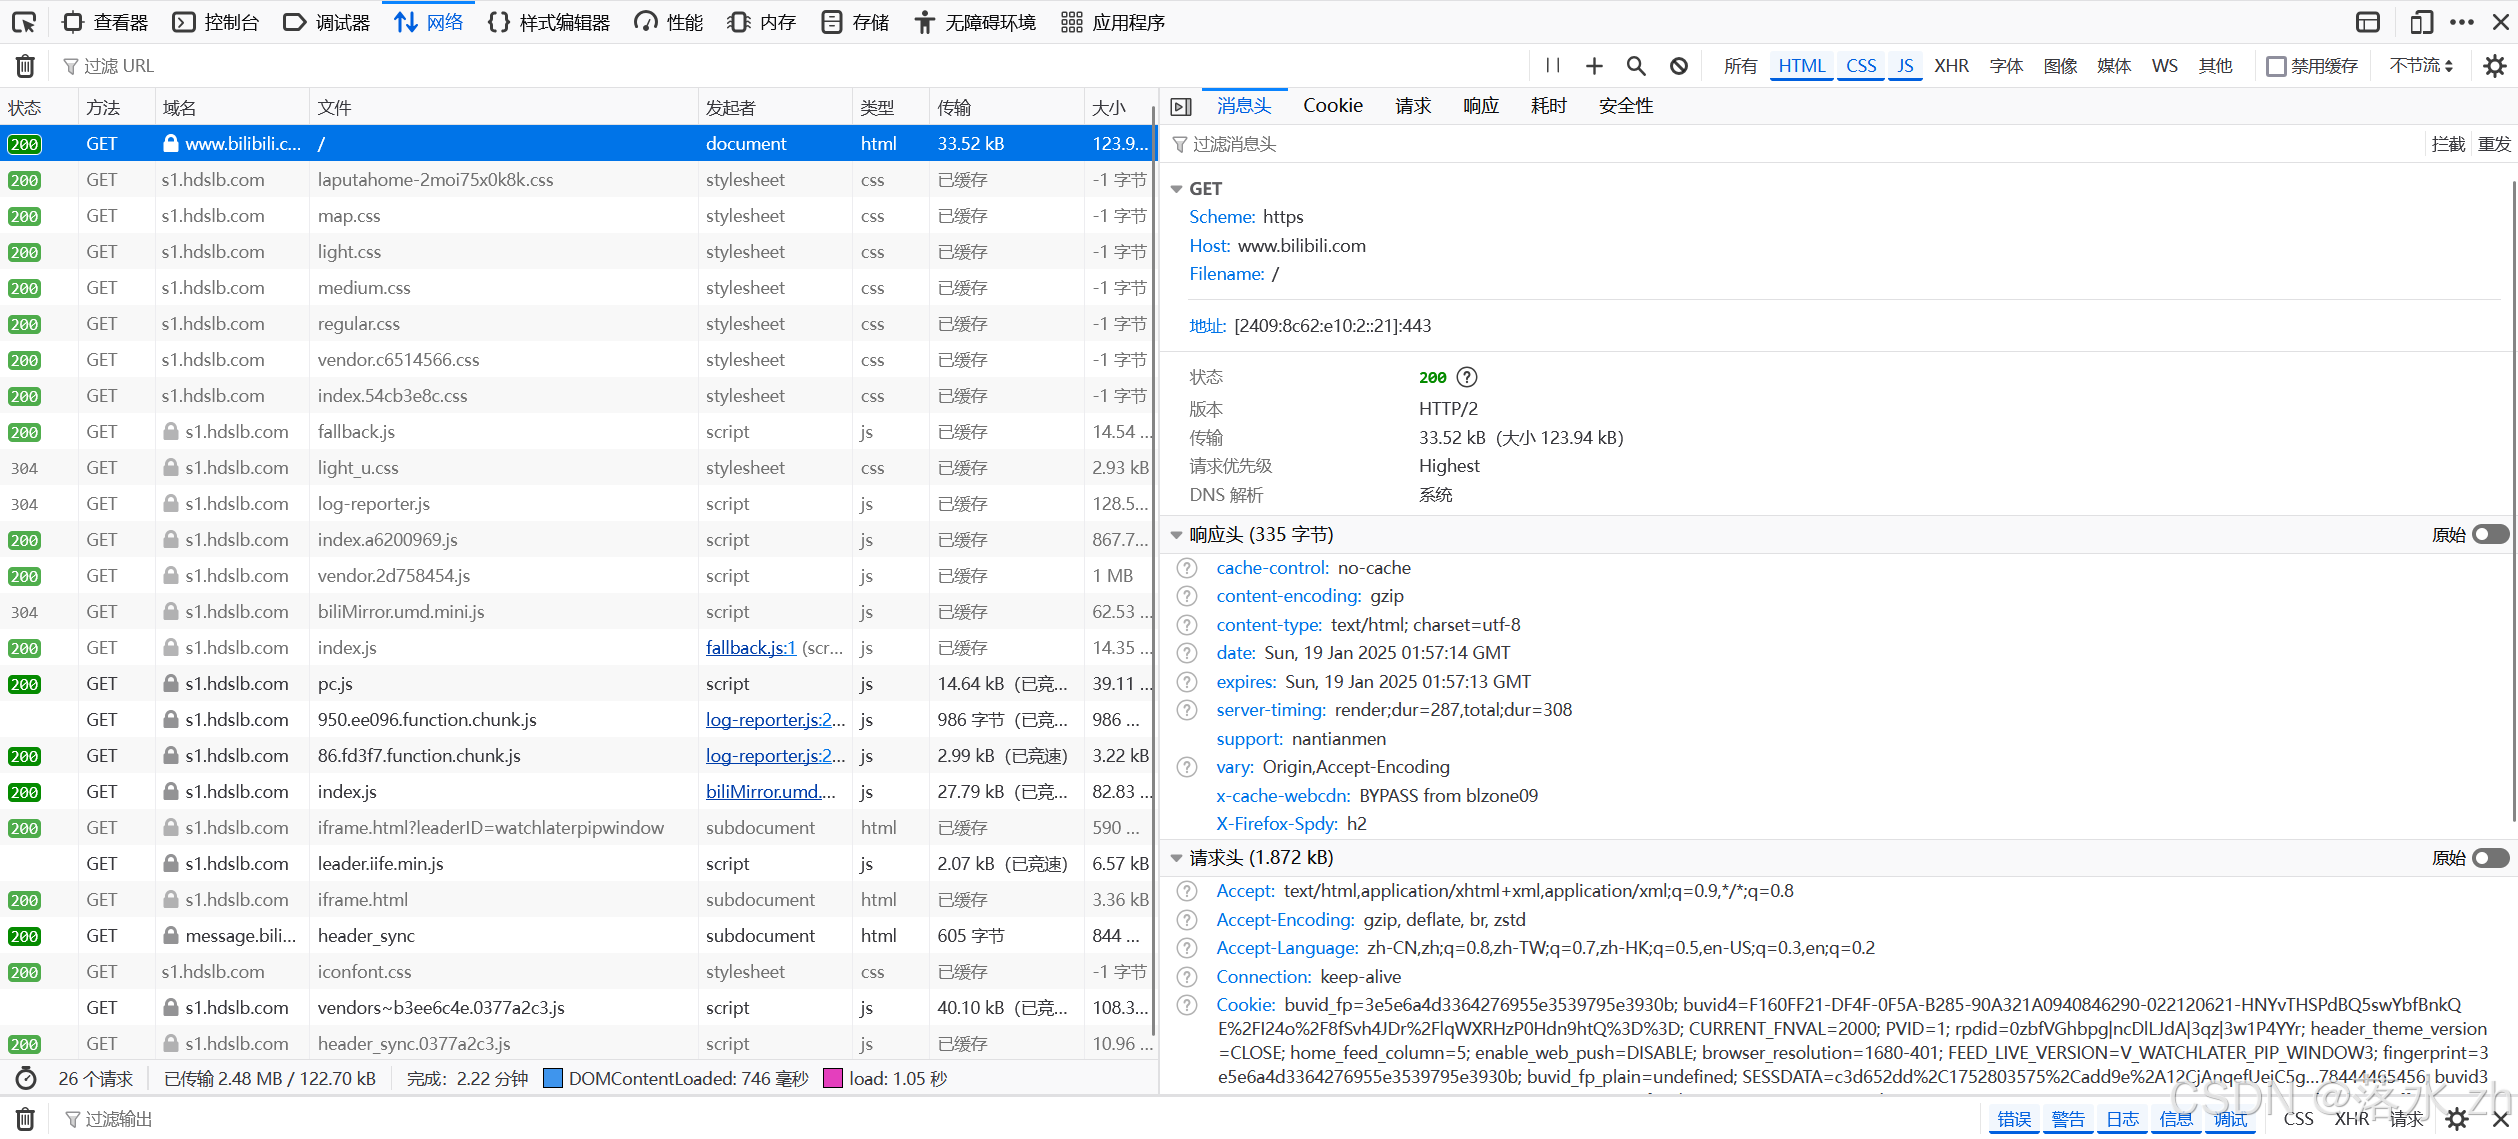Activate the element picker icon
2518x1139 pixels.
(x=24, y=22)
